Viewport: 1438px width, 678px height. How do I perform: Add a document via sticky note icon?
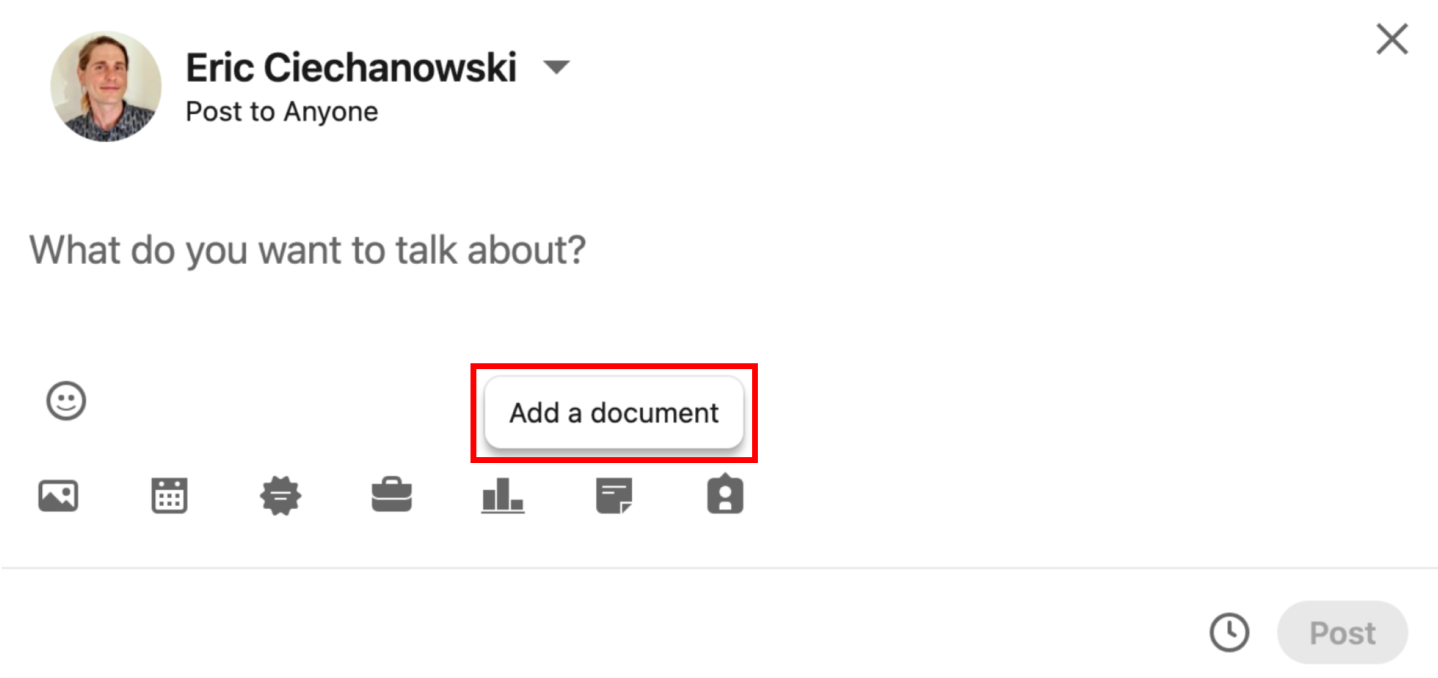pyautogui.click(x=613, y=496)
